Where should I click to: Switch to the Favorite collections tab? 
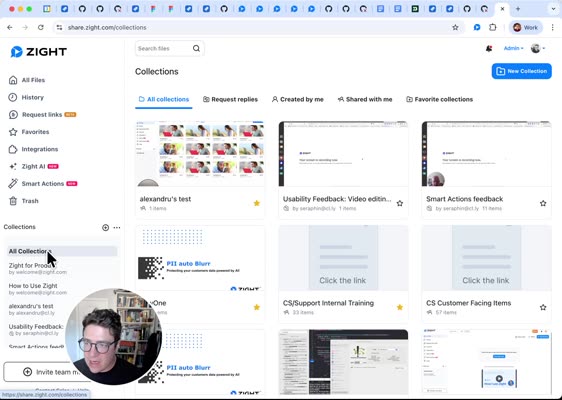coord(439,99)
